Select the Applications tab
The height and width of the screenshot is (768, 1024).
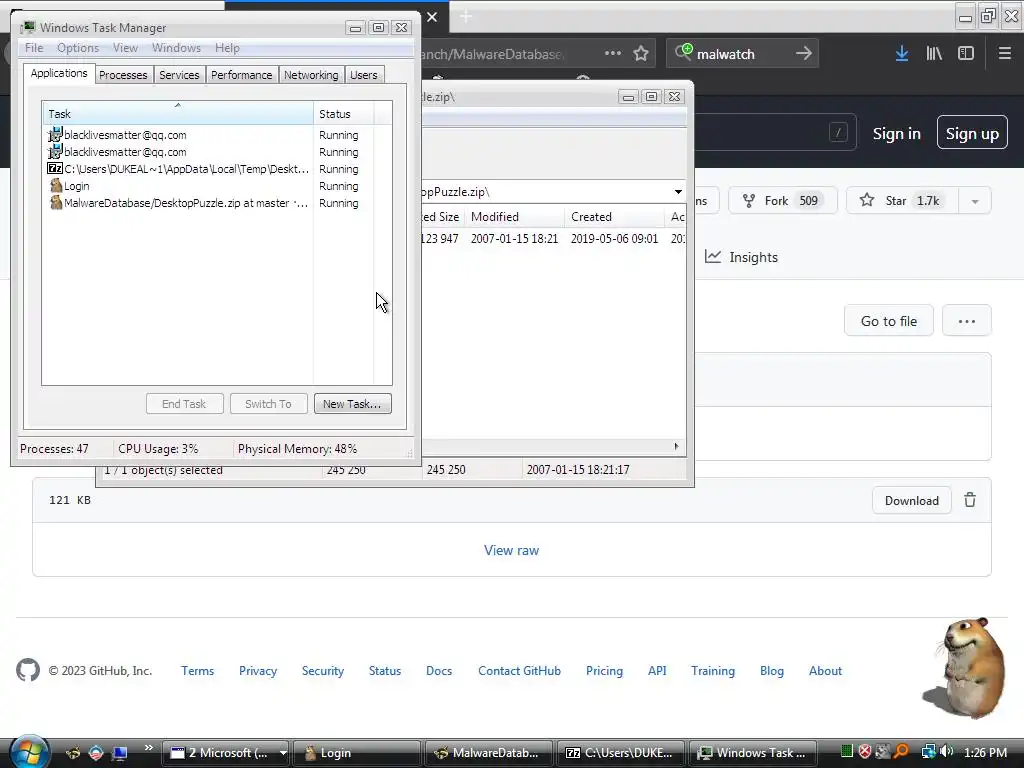click(59, 73)
